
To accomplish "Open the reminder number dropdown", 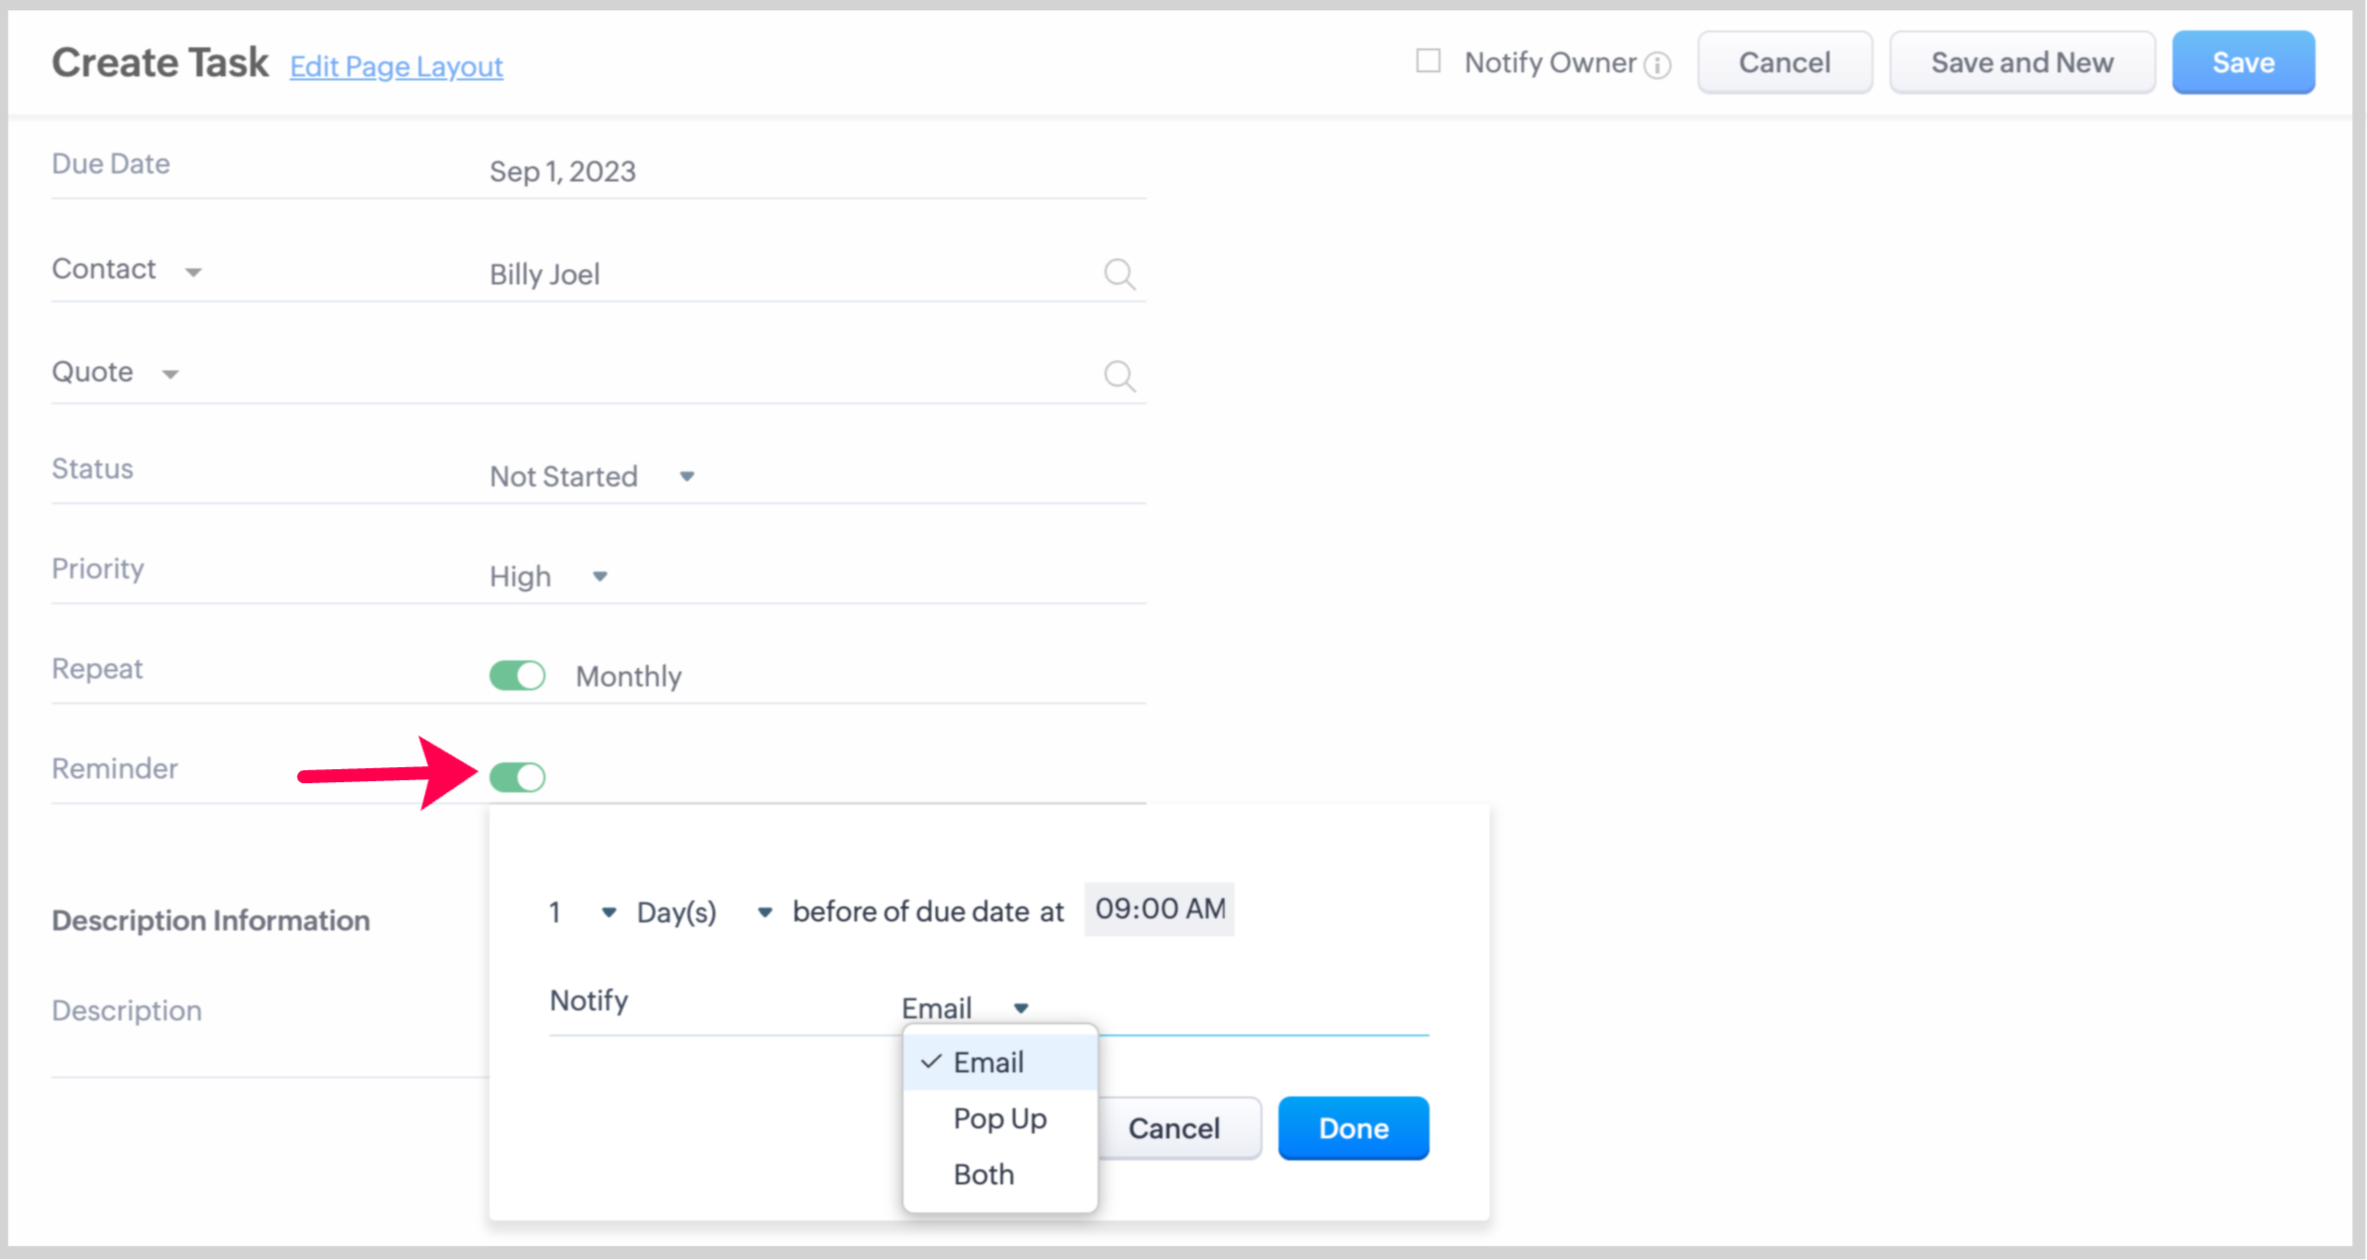I will tap(607, 912).
